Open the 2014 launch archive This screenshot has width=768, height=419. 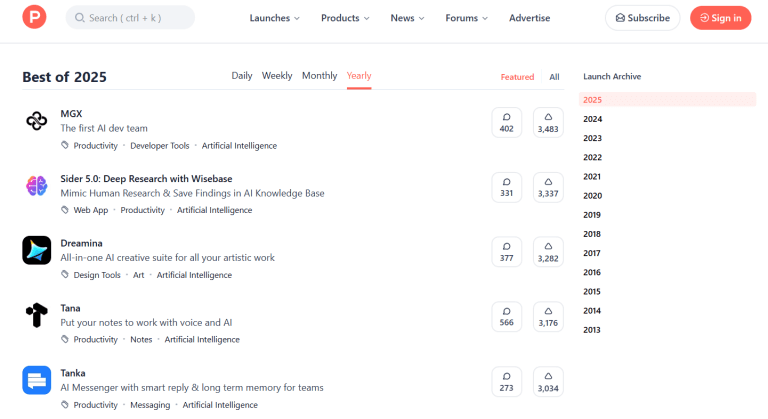[x=592, y=311]
